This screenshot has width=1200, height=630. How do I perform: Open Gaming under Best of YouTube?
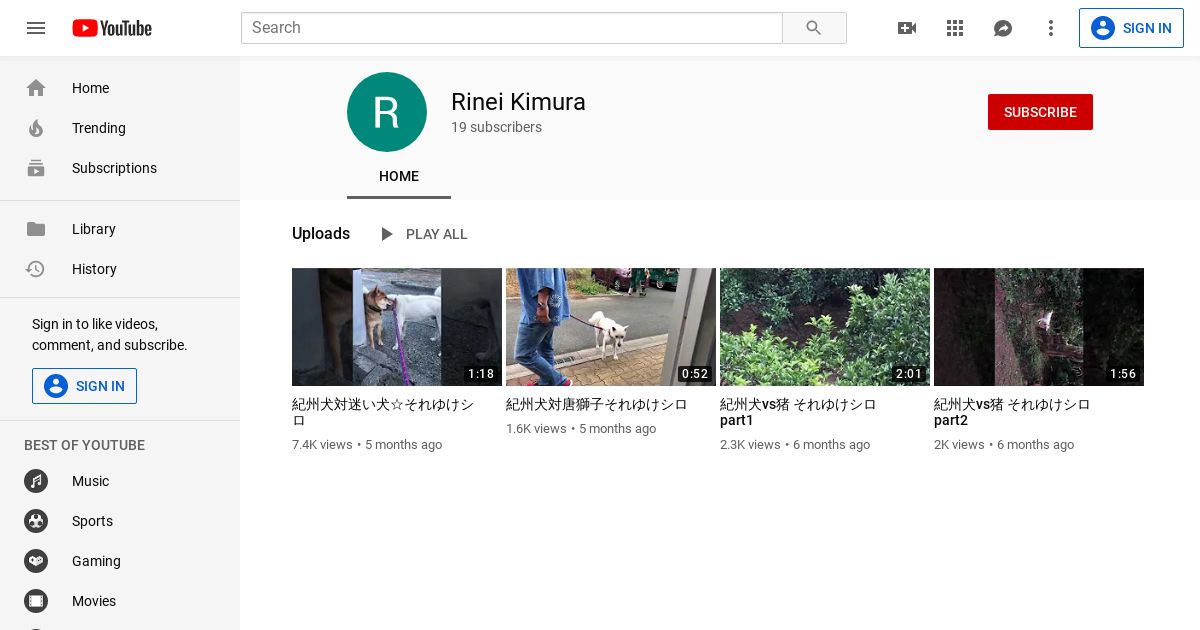(120, 561)
